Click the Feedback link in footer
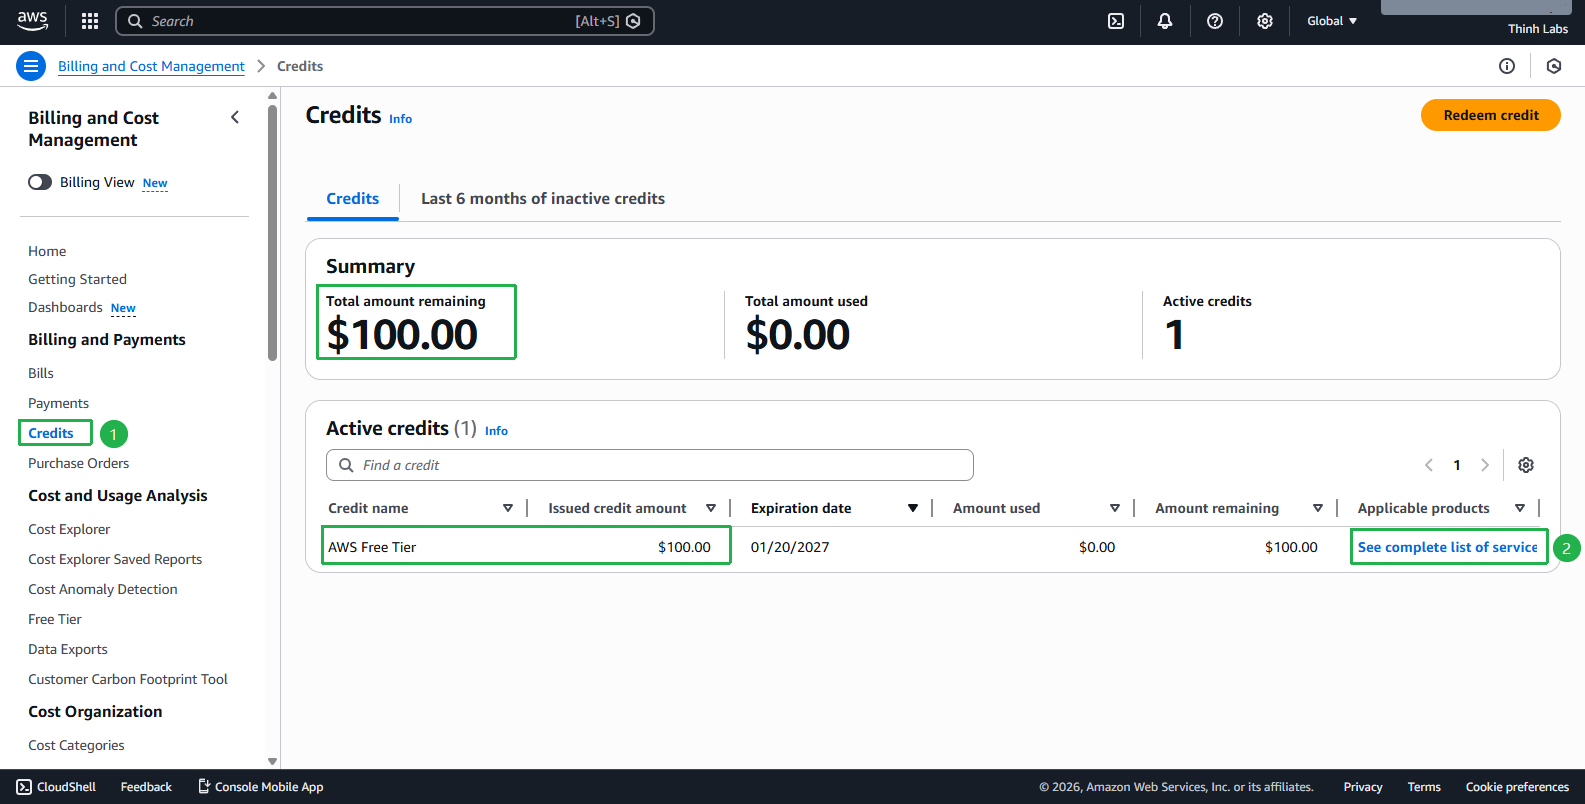Image resolution: width=1585 pixels, height=804 pixels. click(146, 787)
